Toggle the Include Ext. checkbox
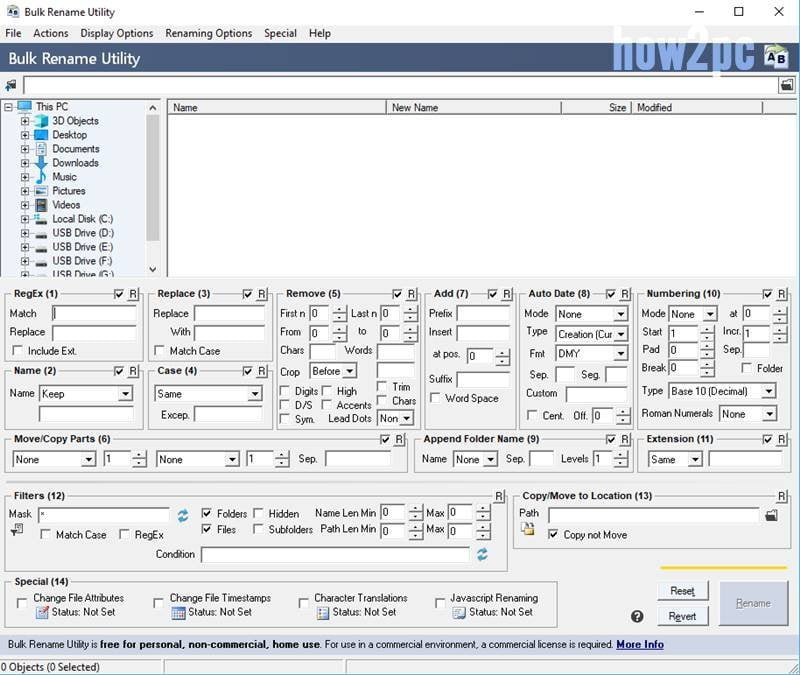The image size is (800, 675). coord(17,351)
